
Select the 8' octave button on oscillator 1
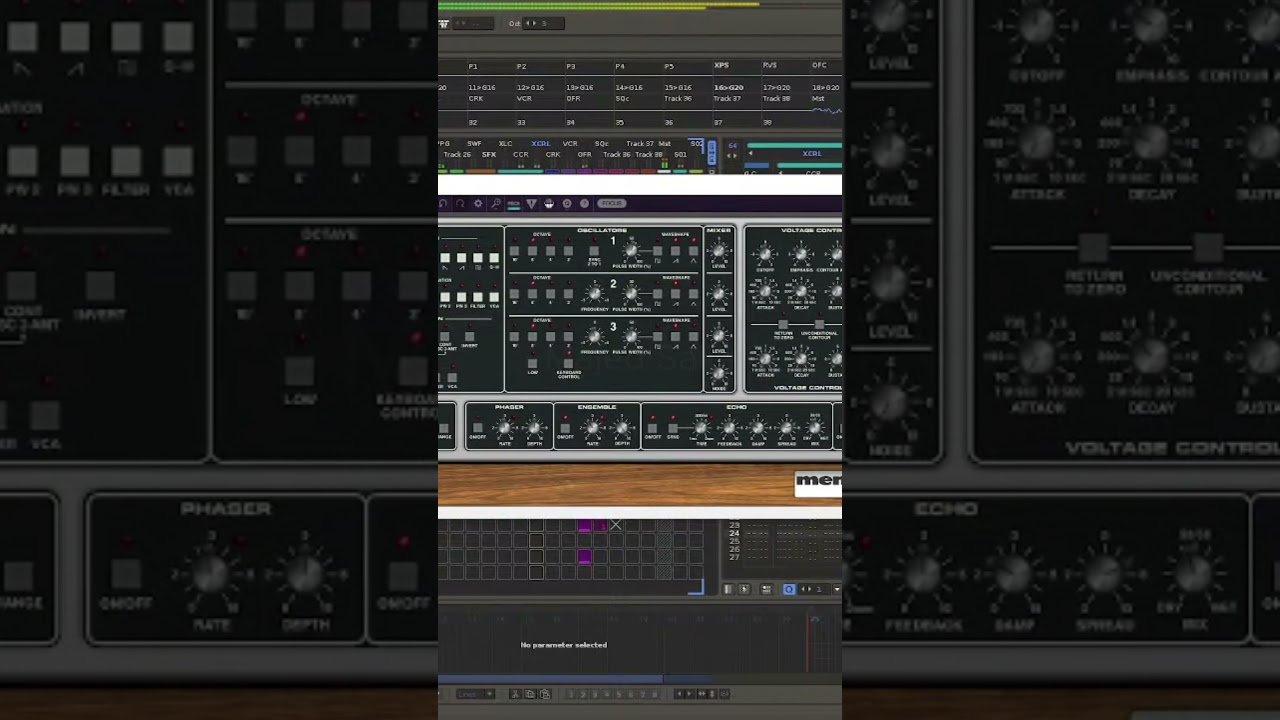tap(532, 251)
